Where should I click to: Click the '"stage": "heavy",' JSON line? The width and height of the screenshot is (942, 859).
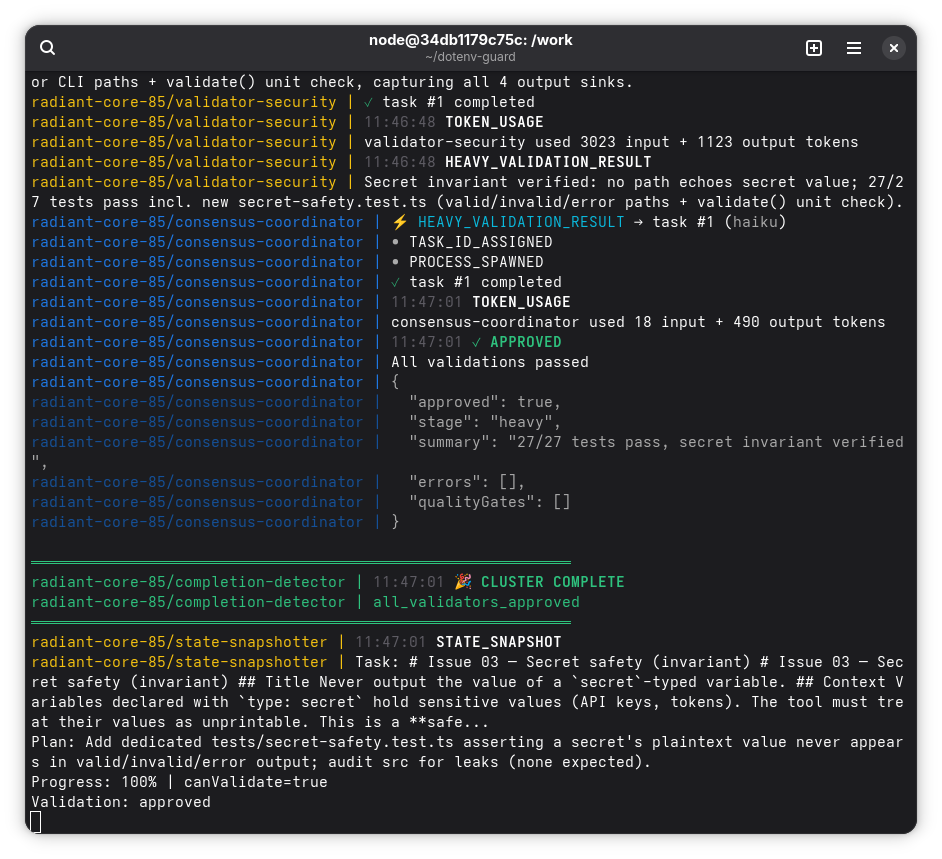485,422
